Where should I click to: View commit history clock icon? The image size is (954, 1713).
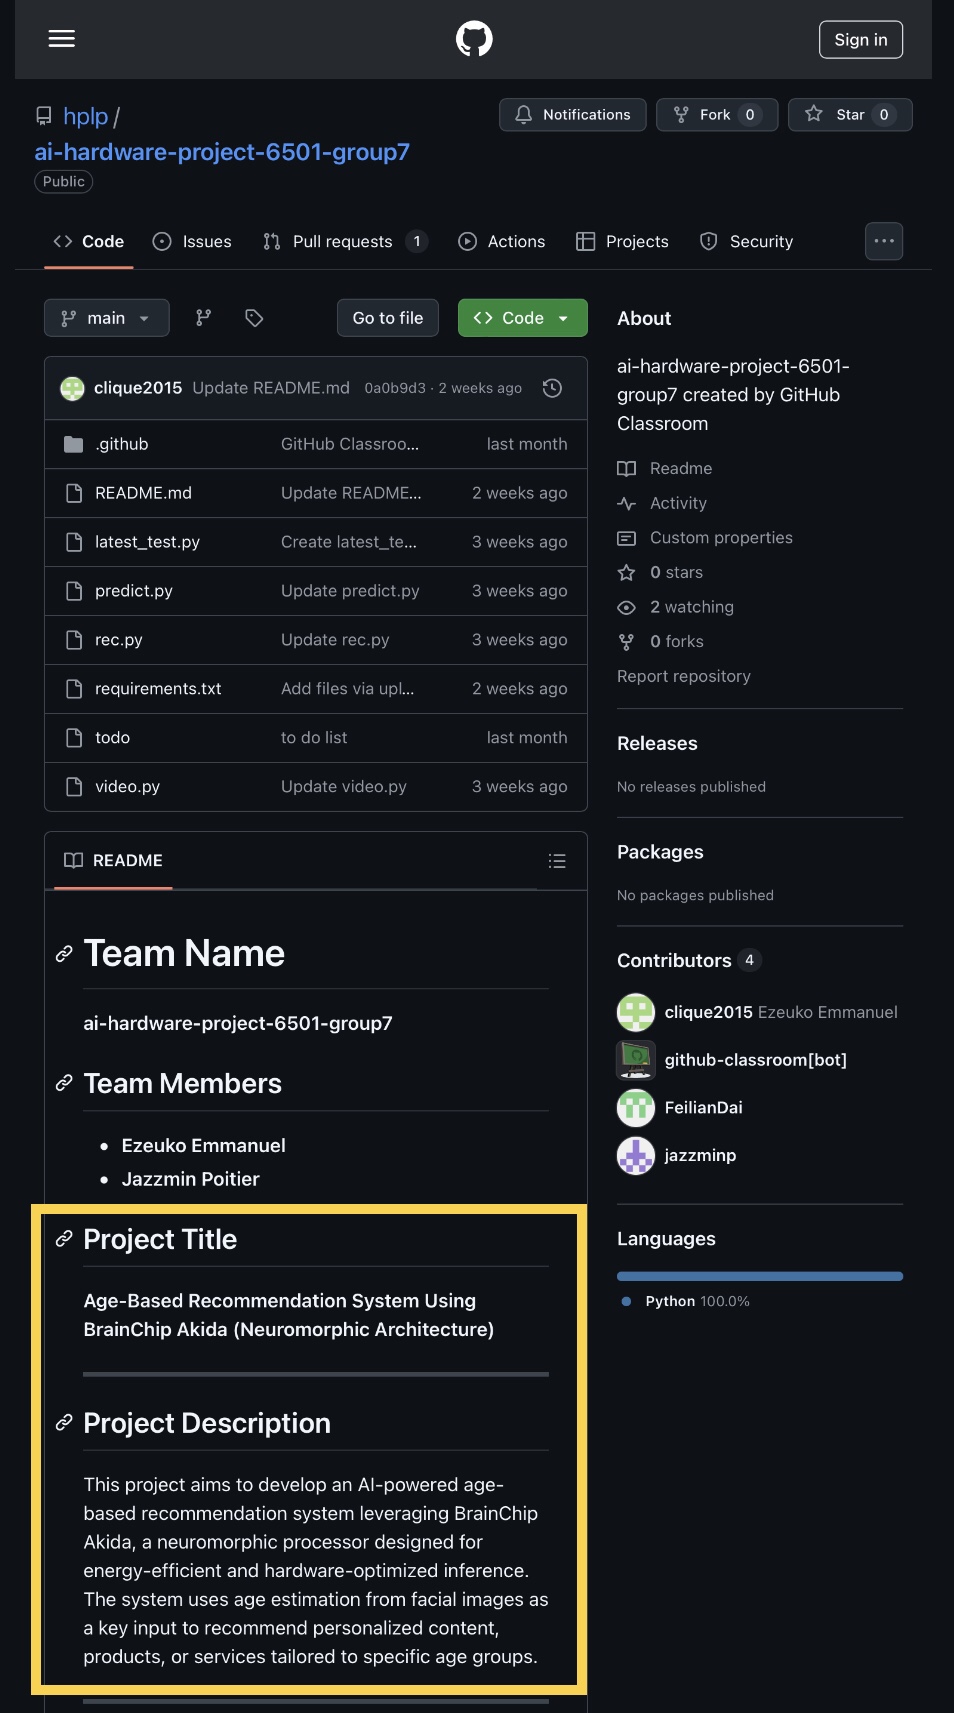pyautogui.click(x=552, y=388)
